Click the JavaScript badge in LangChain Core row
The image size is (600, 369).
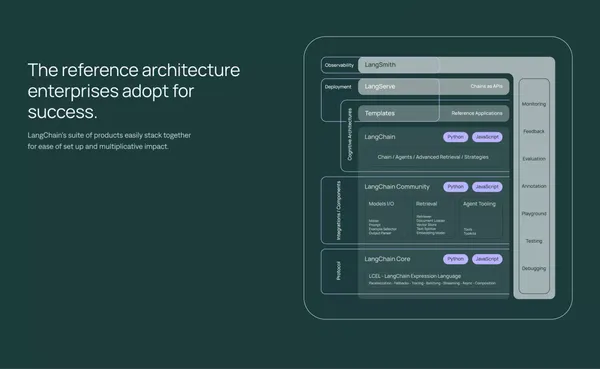487,259
